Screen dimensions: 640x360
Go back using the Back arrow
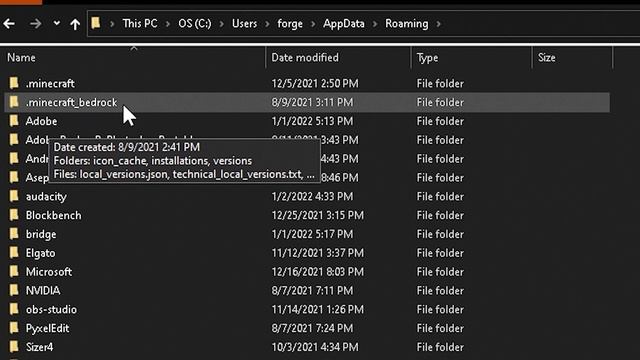coord(9,24)
